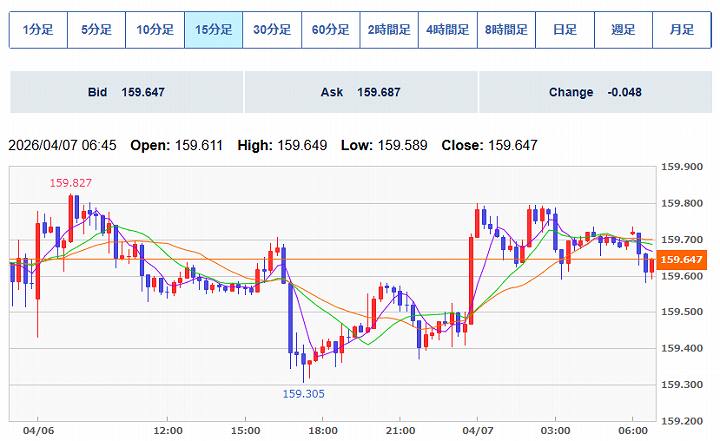Viewport: 720px width, 441px height.
Task: Show the 2時間足 chart
Action: 389,30
